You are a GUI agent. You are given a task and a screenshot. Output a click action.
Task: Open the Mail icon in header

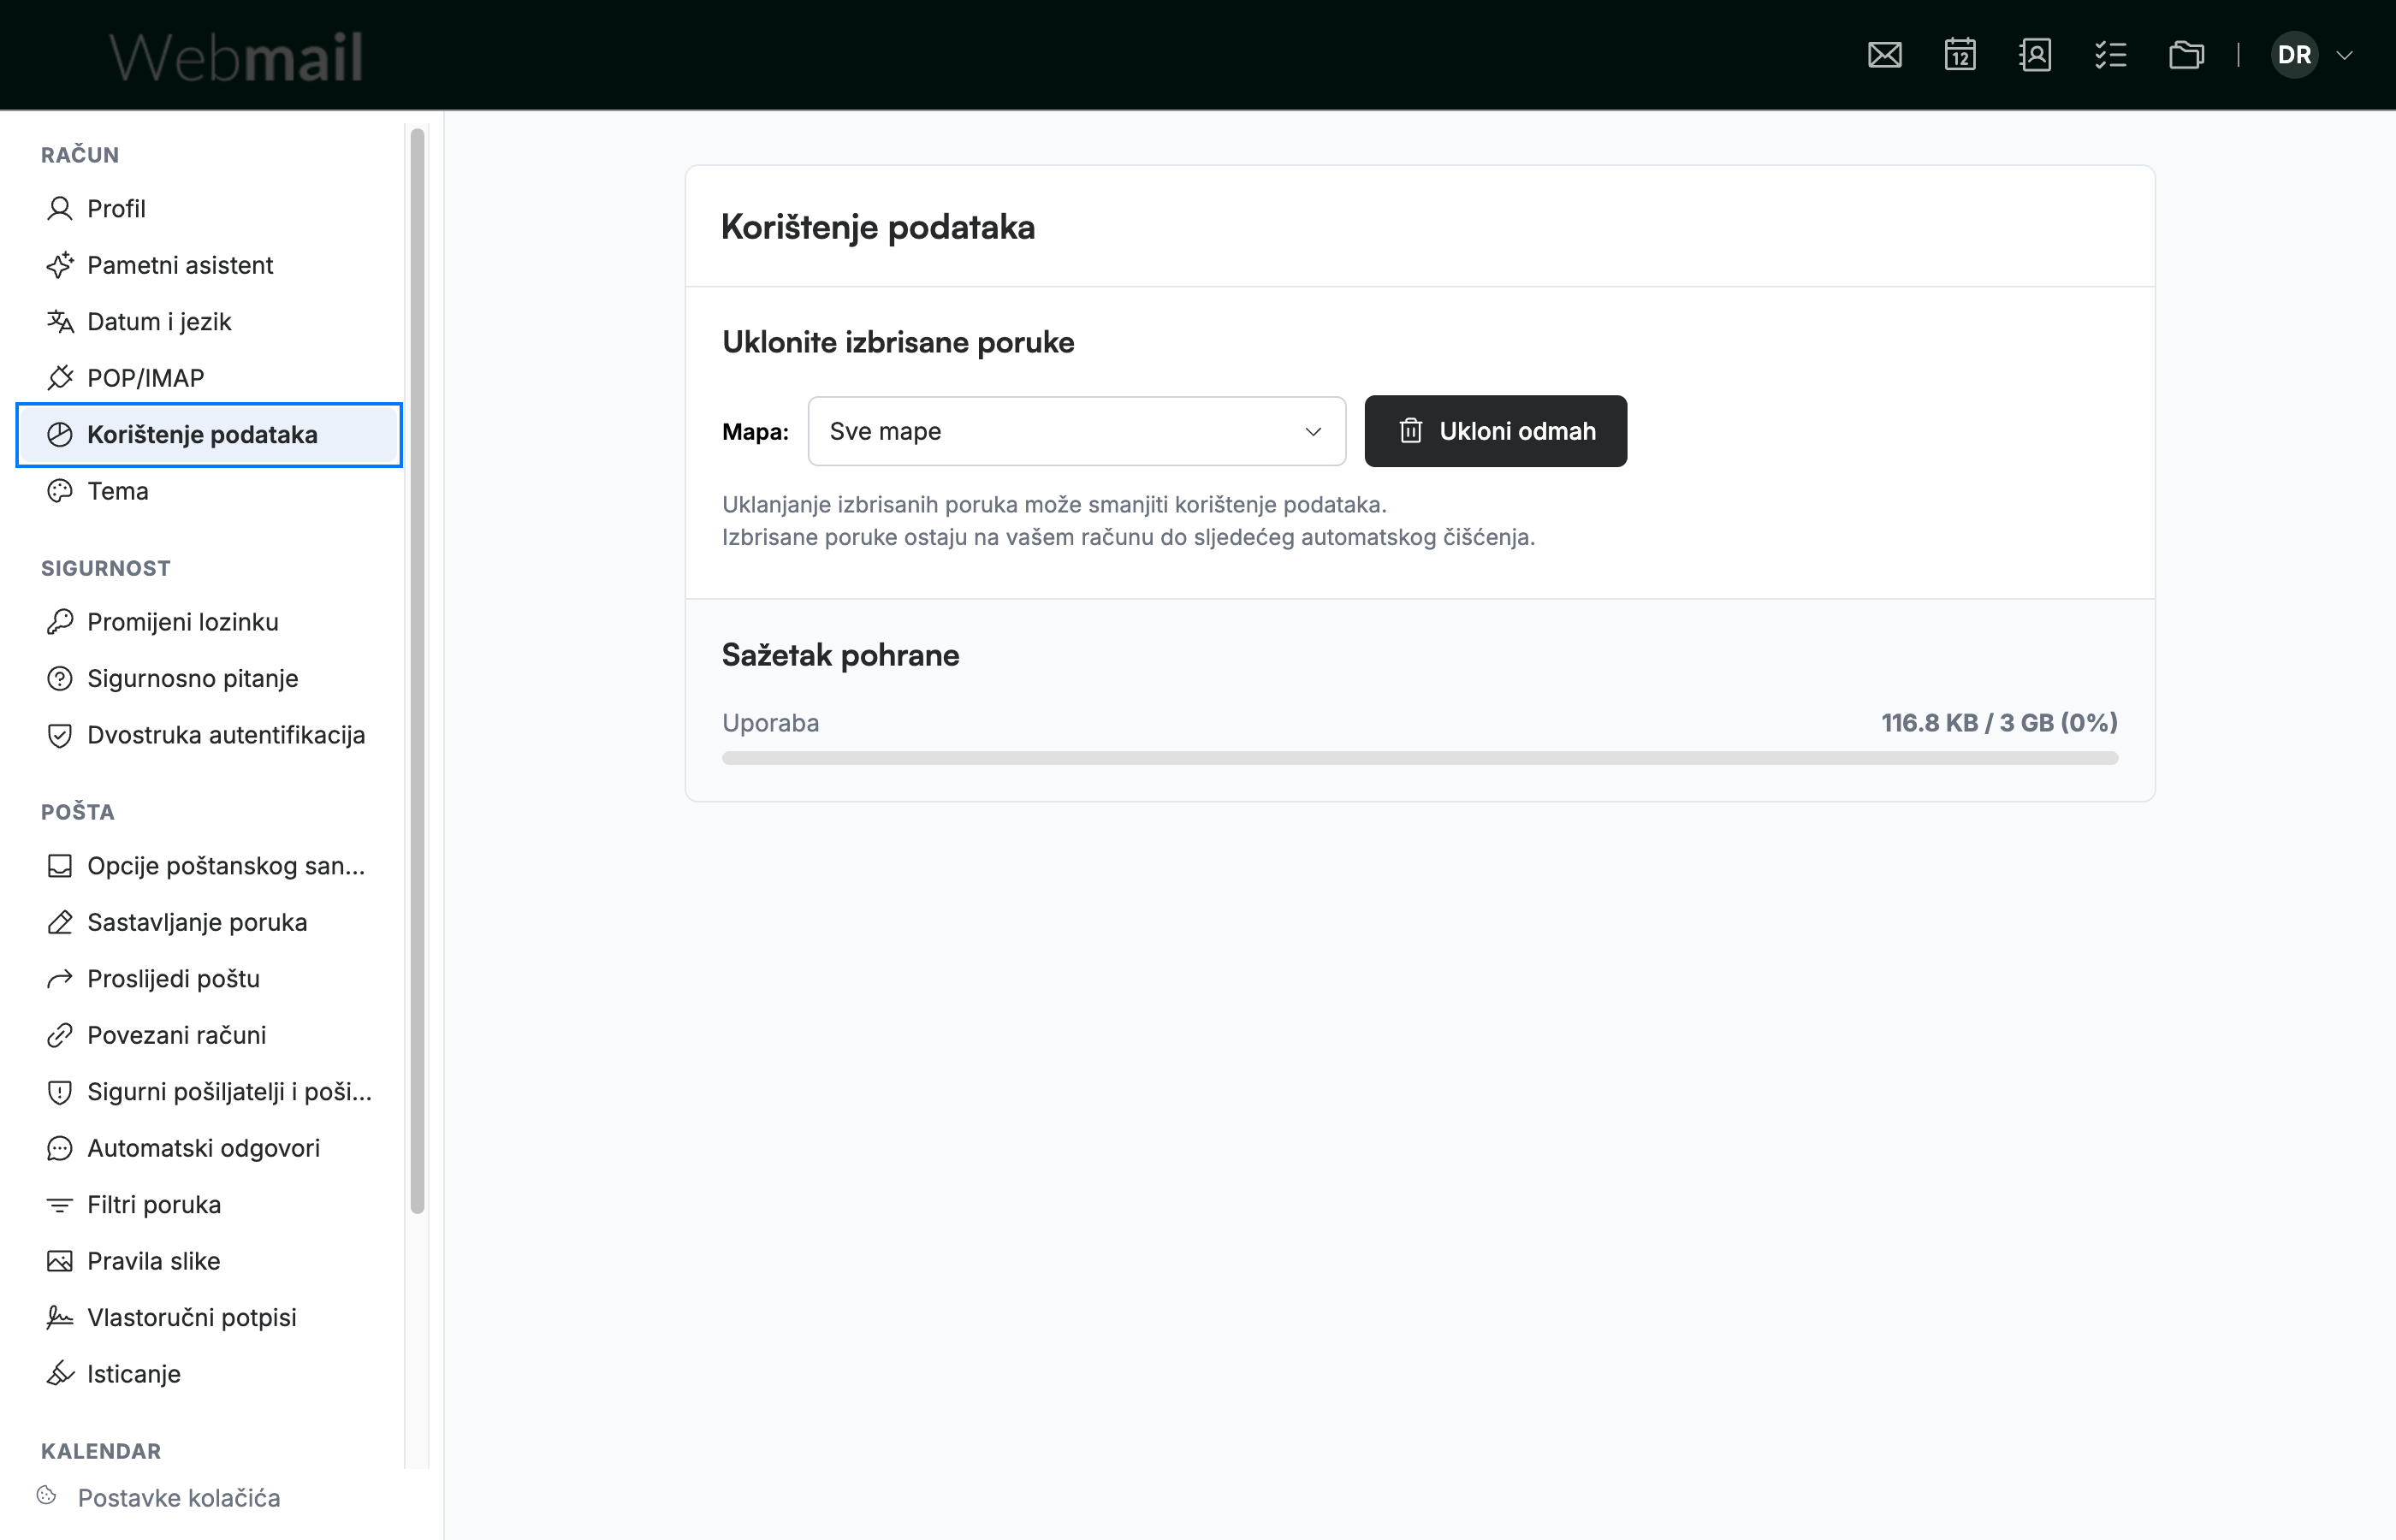1884,55
